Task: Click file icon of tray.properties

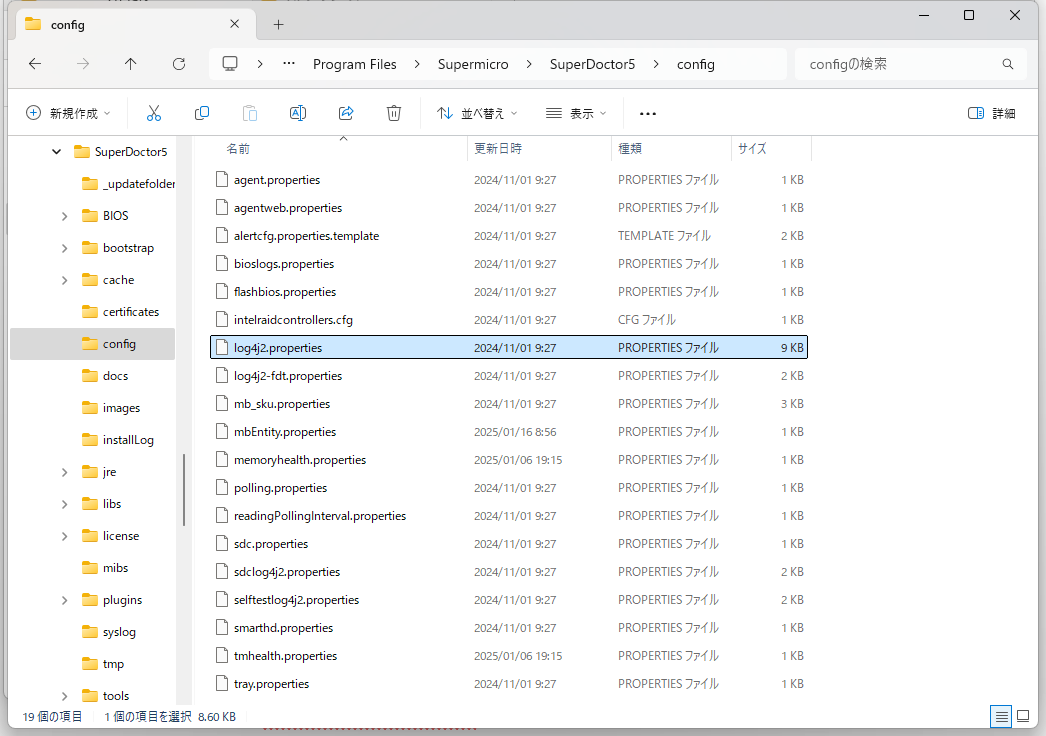Action: pyautogui.click(x=221, y=684)
